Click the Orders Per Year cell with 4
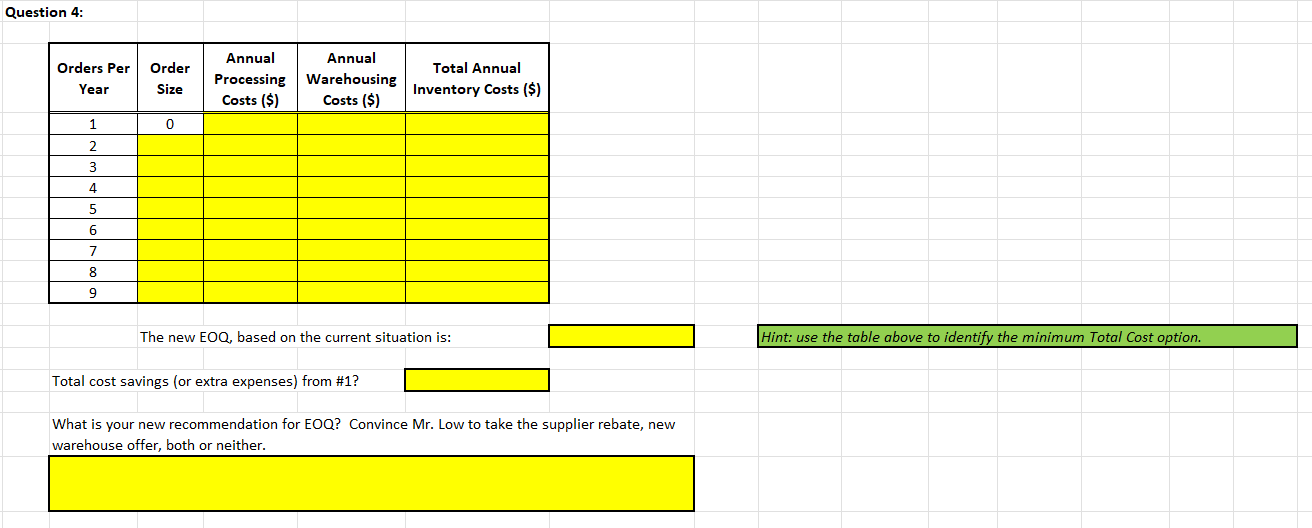Screen dimensions: 1312x528 pos(93,187)
